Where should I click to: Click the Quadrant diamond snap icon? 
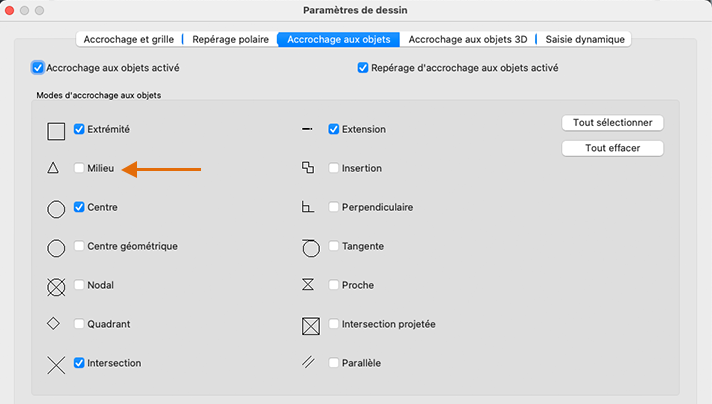coord(54,324)
